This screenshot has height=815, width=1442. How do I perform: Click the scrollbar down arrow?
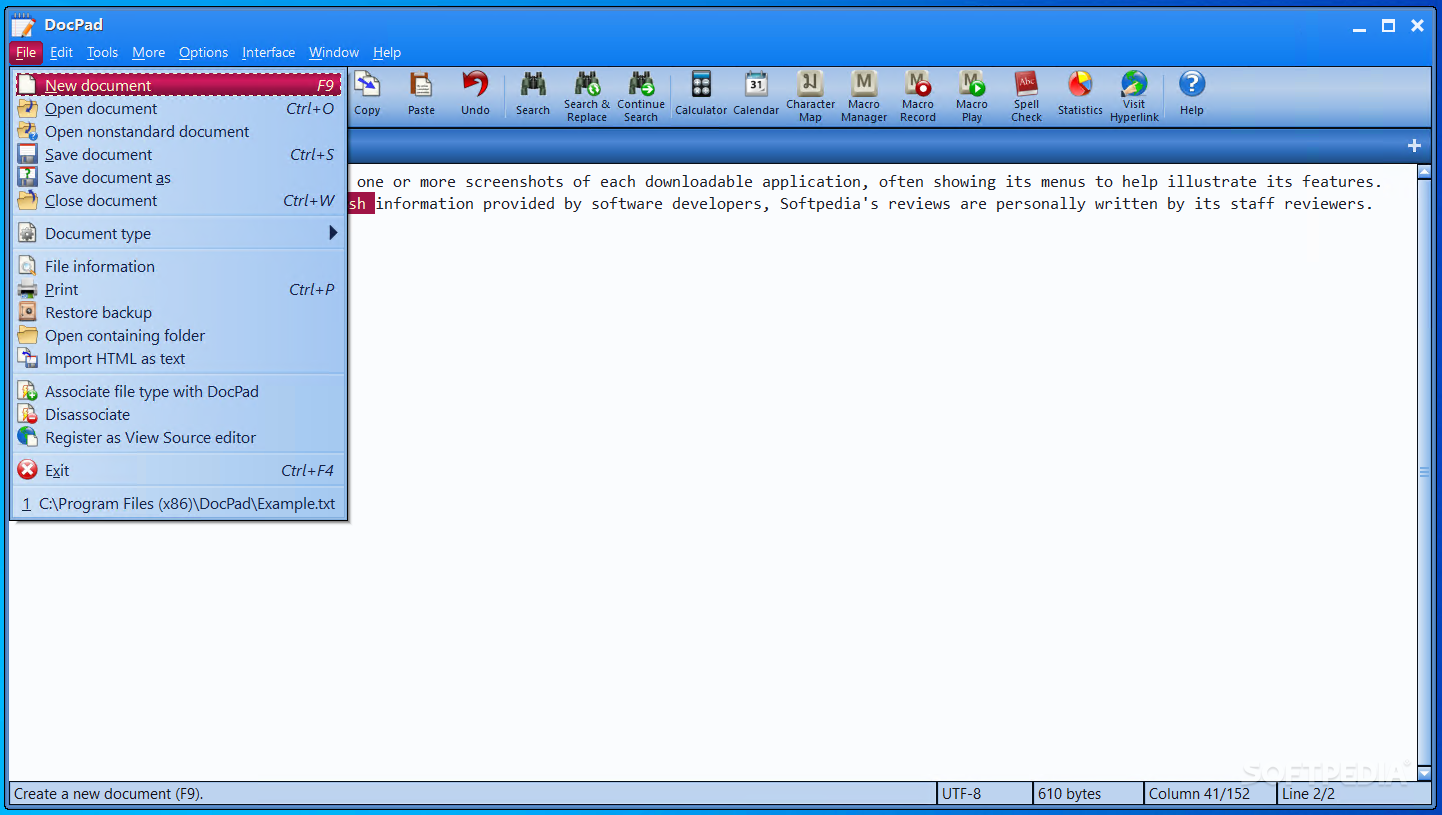(x=1424, y=773)
